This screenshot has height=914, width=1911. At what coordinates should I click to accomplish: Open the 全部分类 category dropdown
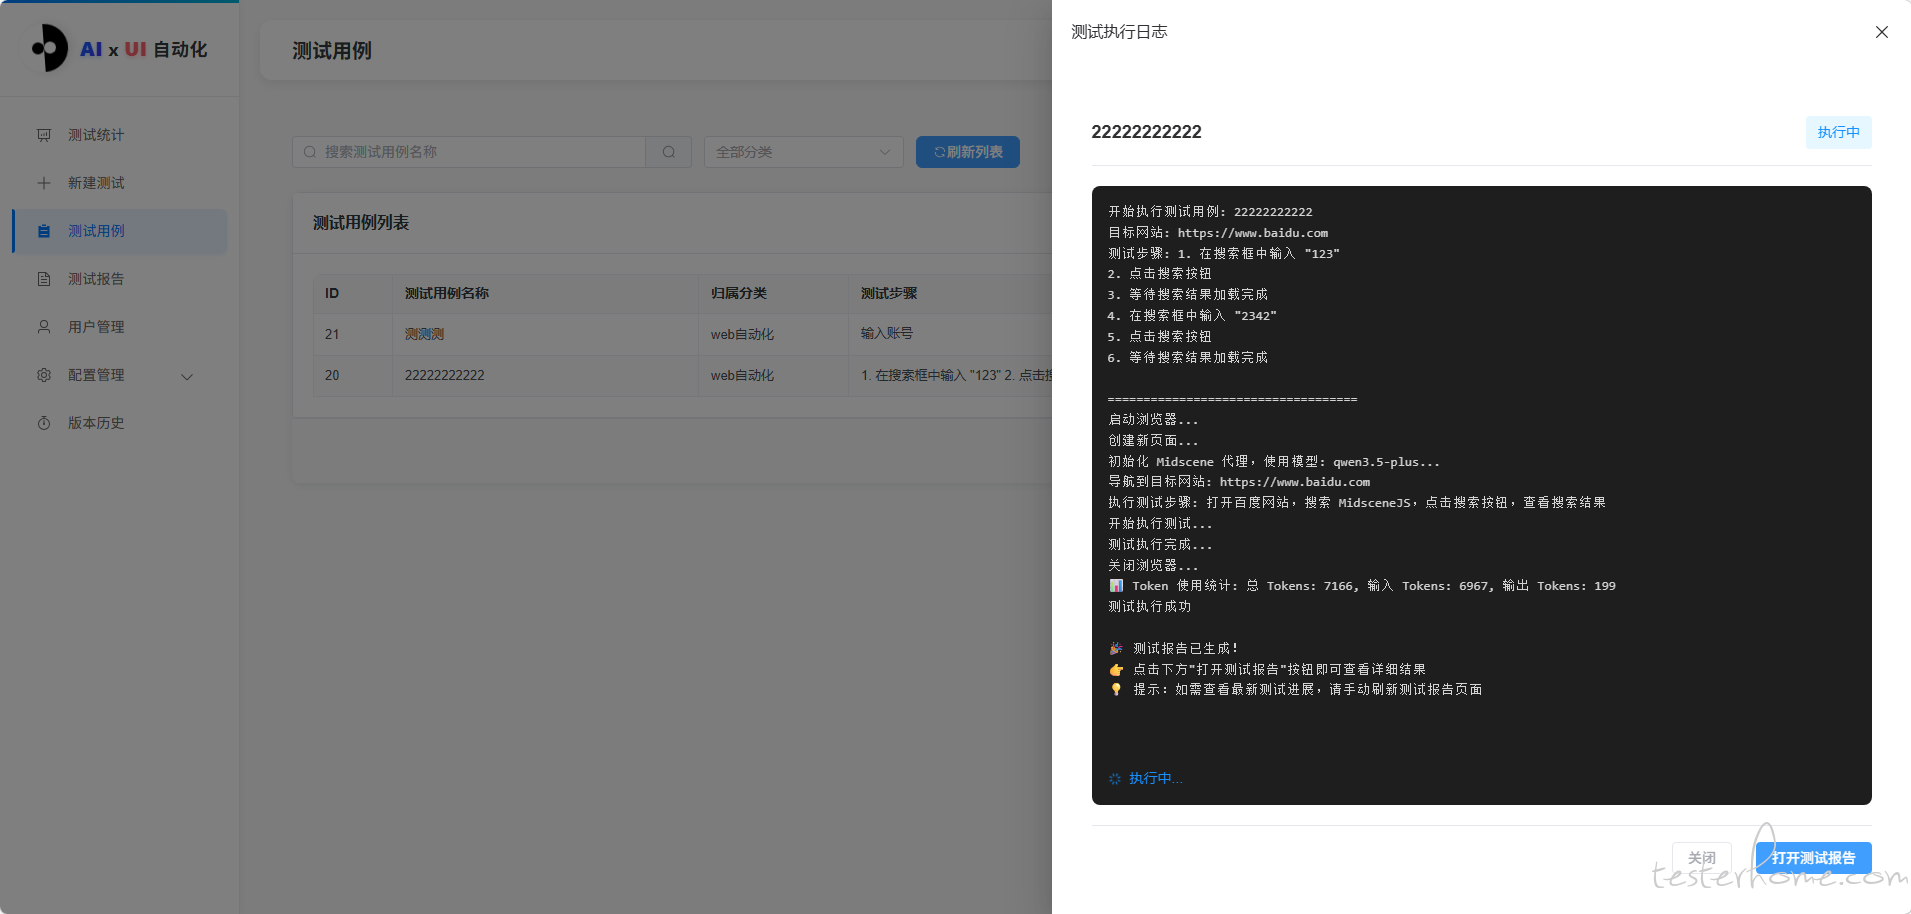pos(803,152)
